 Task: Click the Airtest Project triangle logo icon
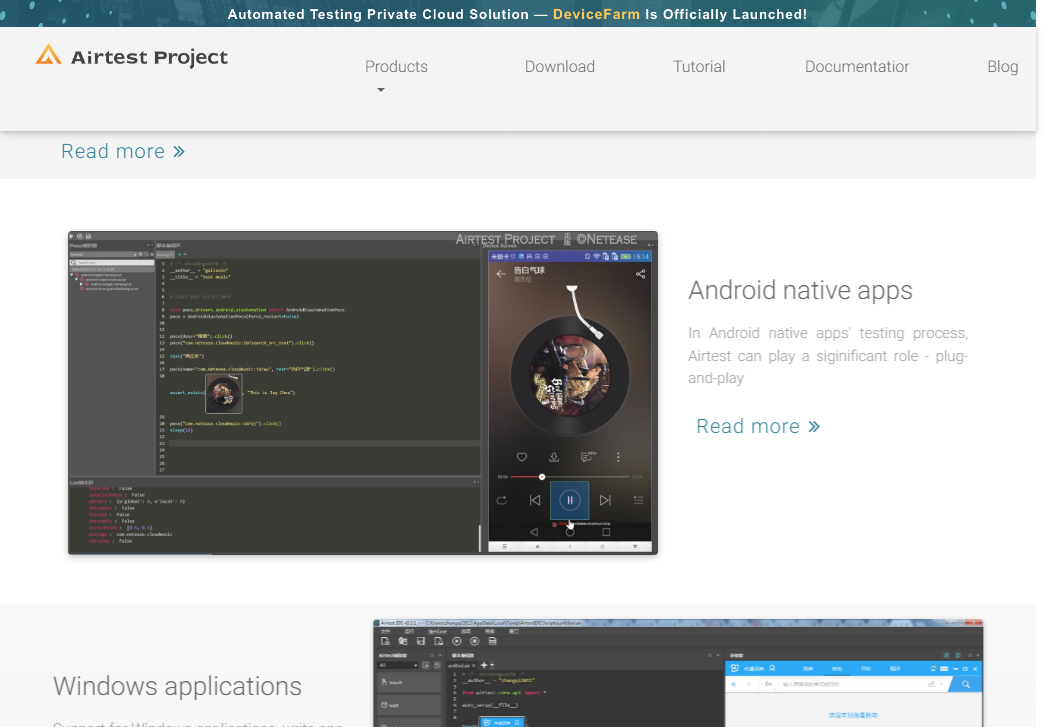[48, 55]
